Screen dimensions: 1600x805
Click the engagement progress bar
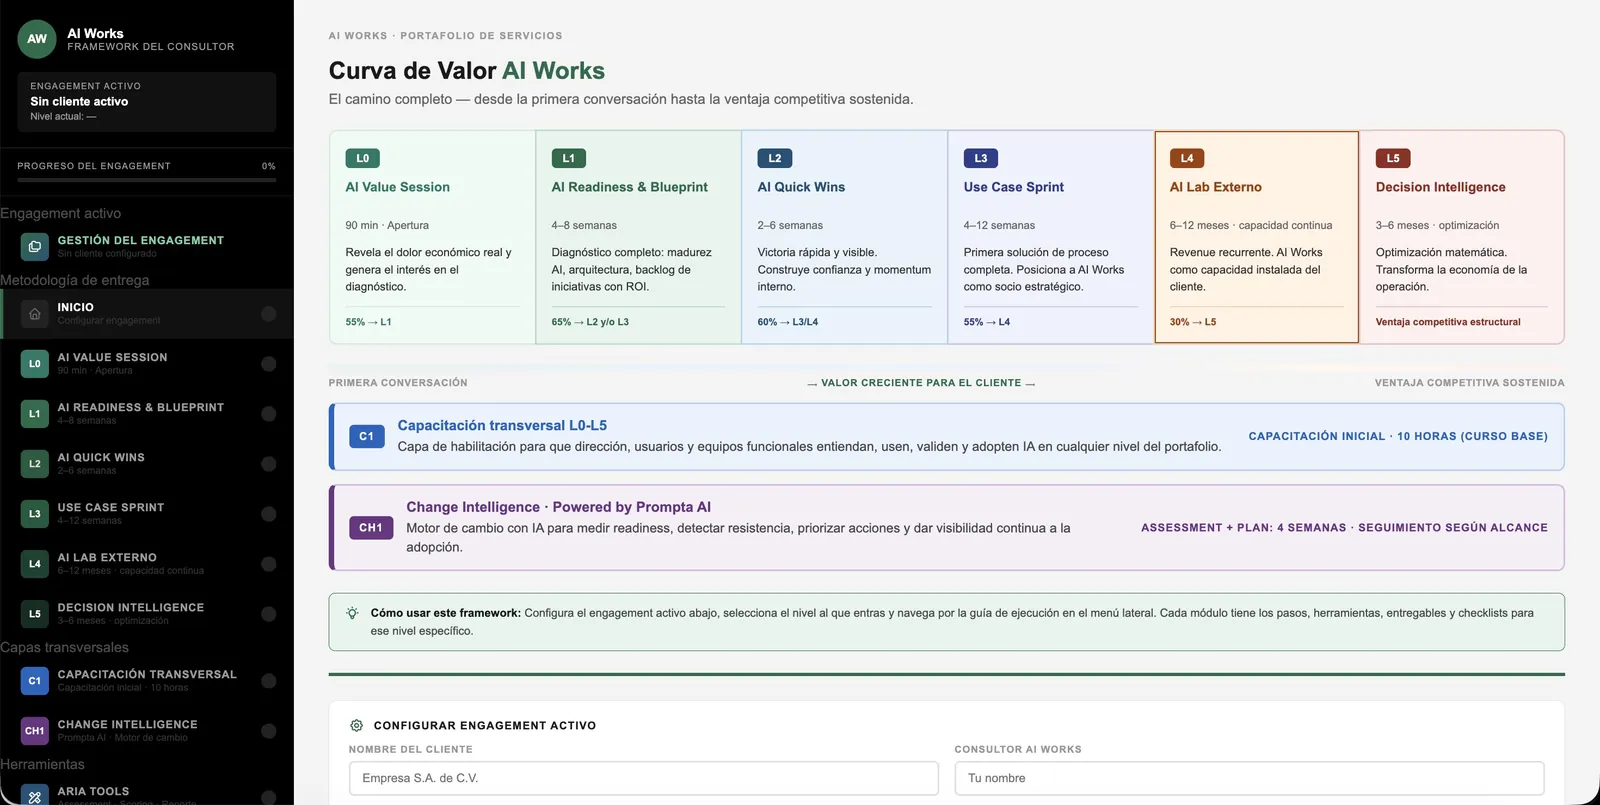(146, 180)
